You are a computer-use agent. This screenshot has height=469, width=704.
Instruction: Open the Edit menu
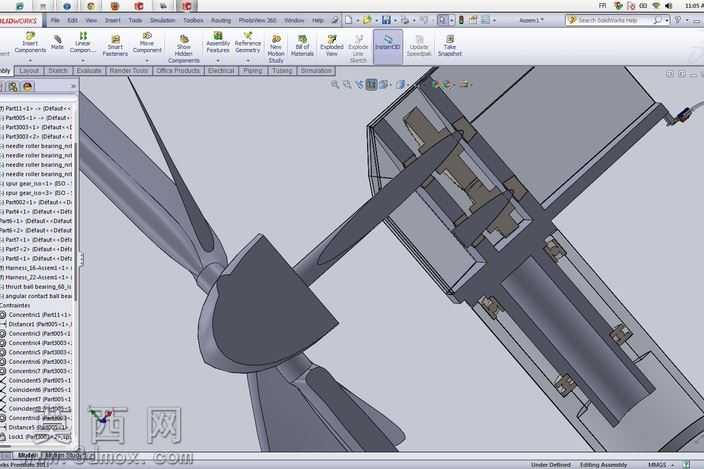(x=72, y=20)
